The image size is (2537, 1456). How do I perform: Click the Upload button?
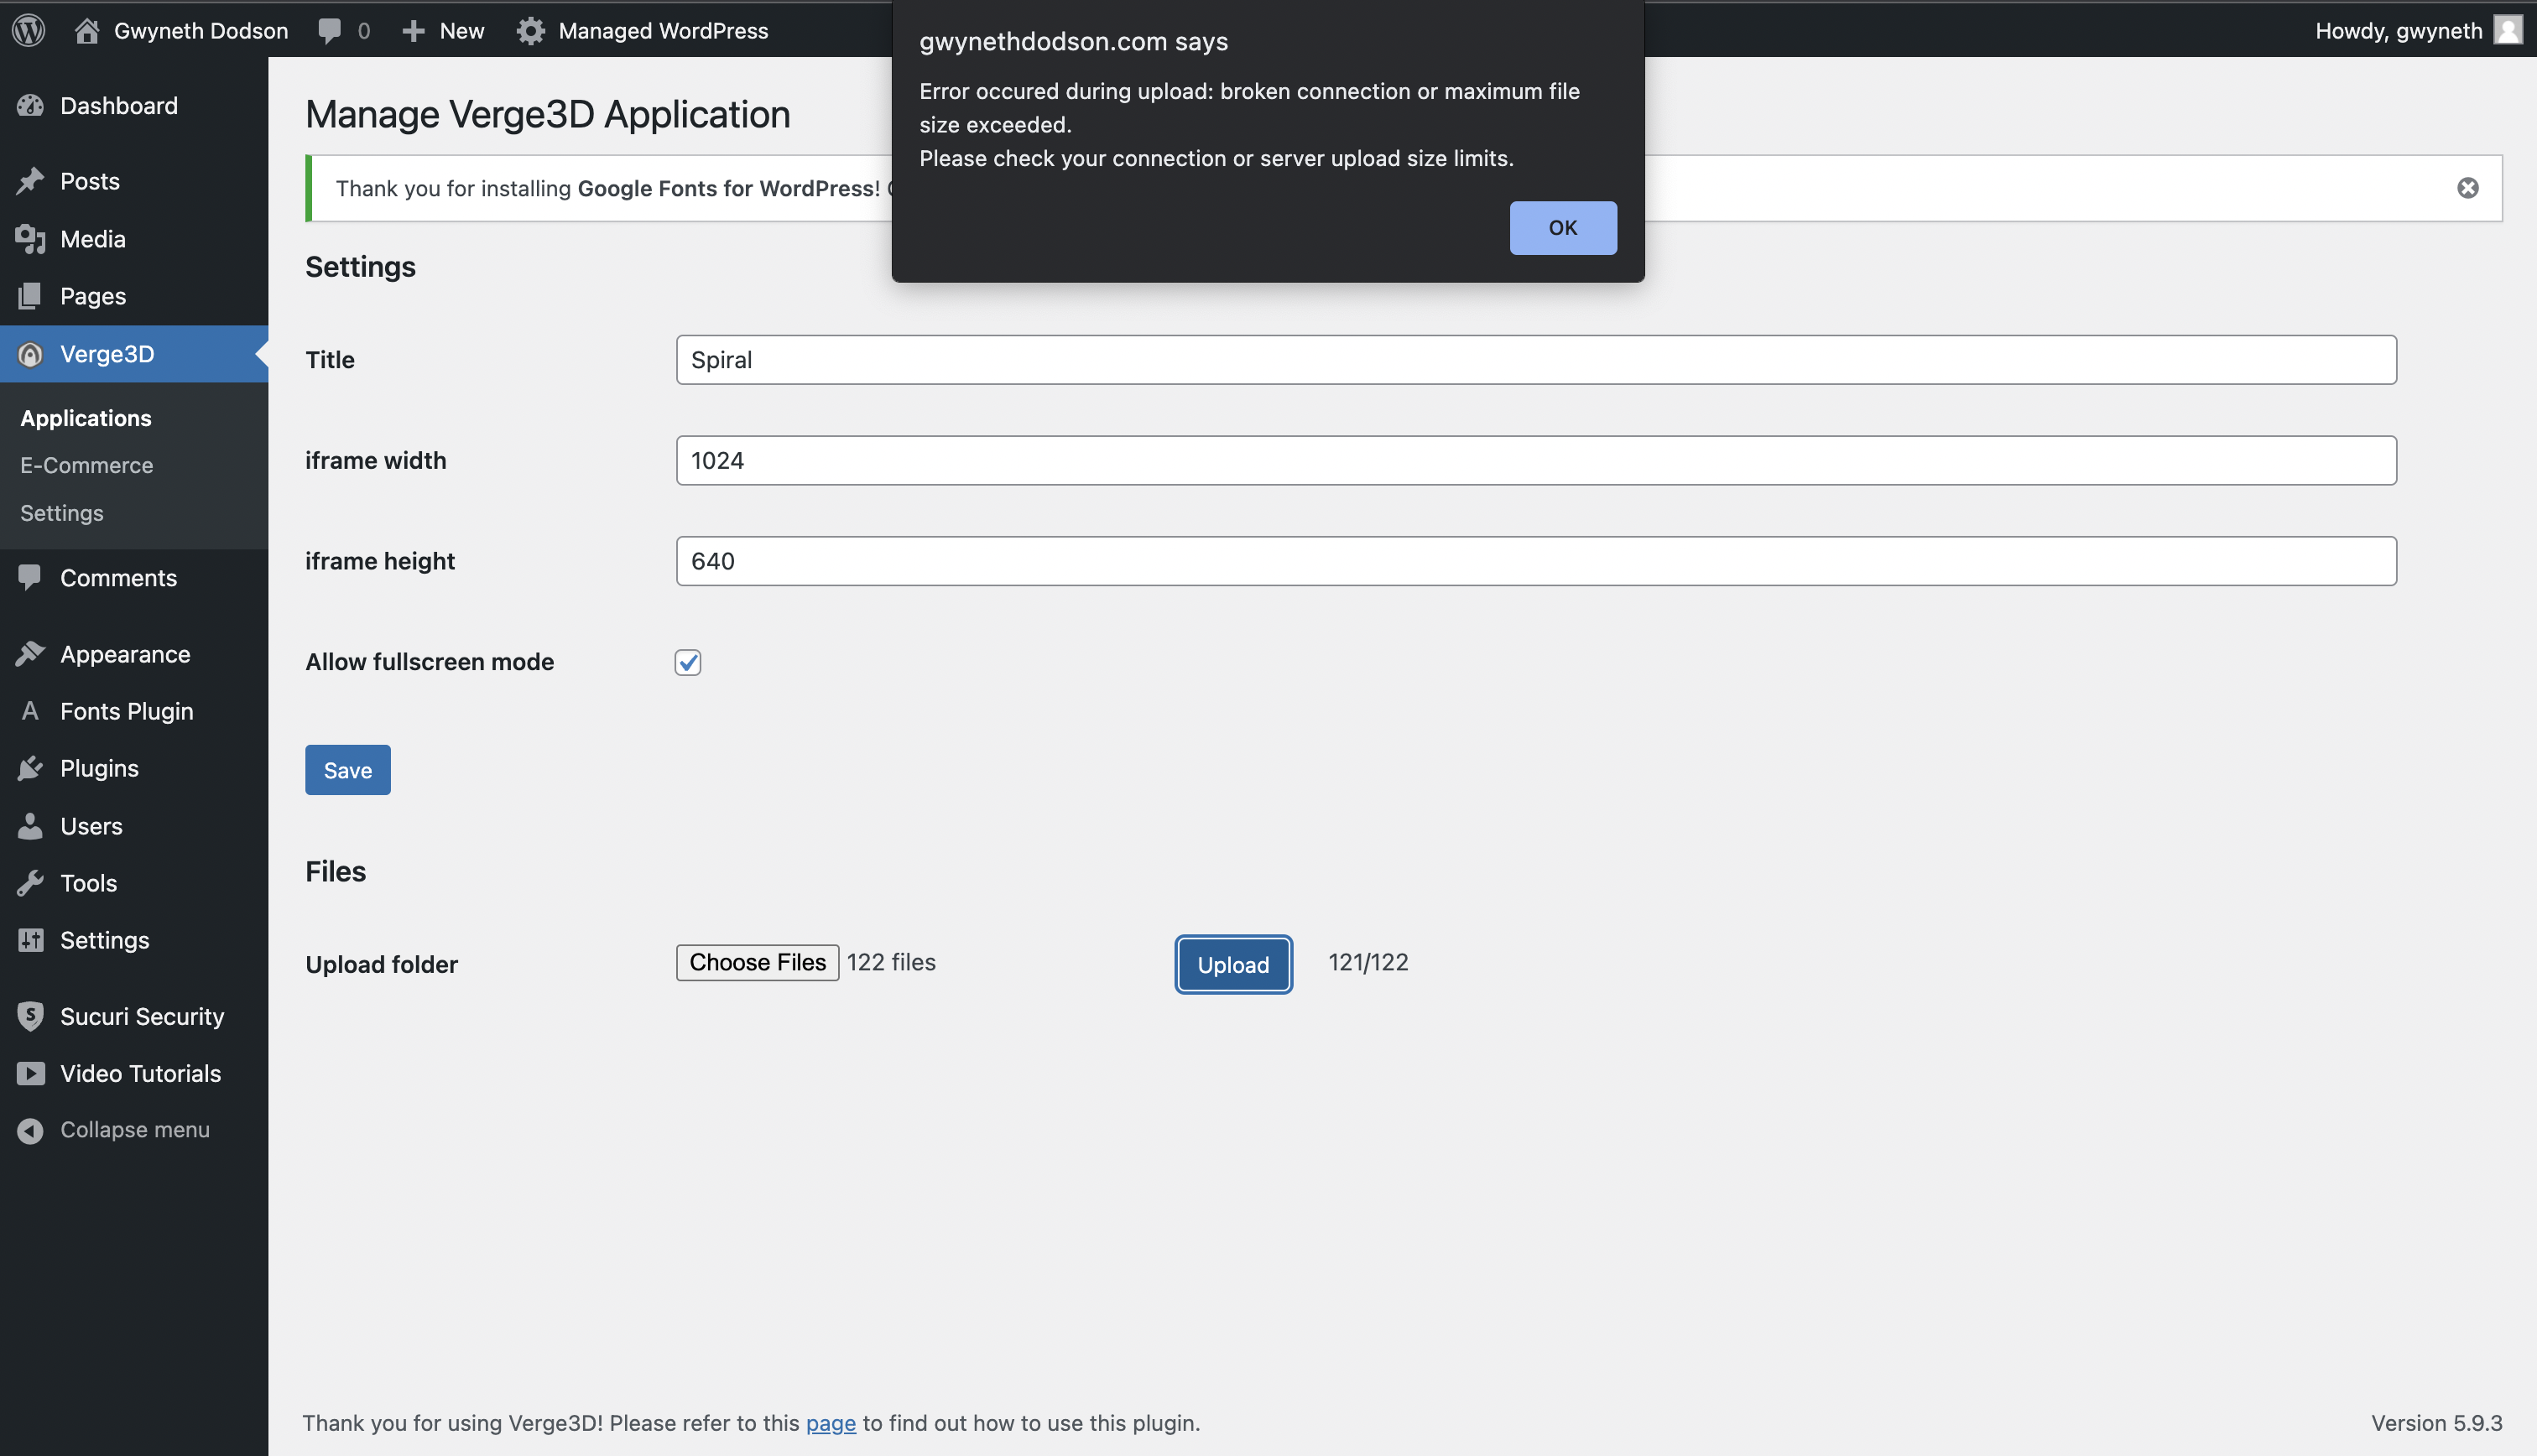pos(1233,965)
